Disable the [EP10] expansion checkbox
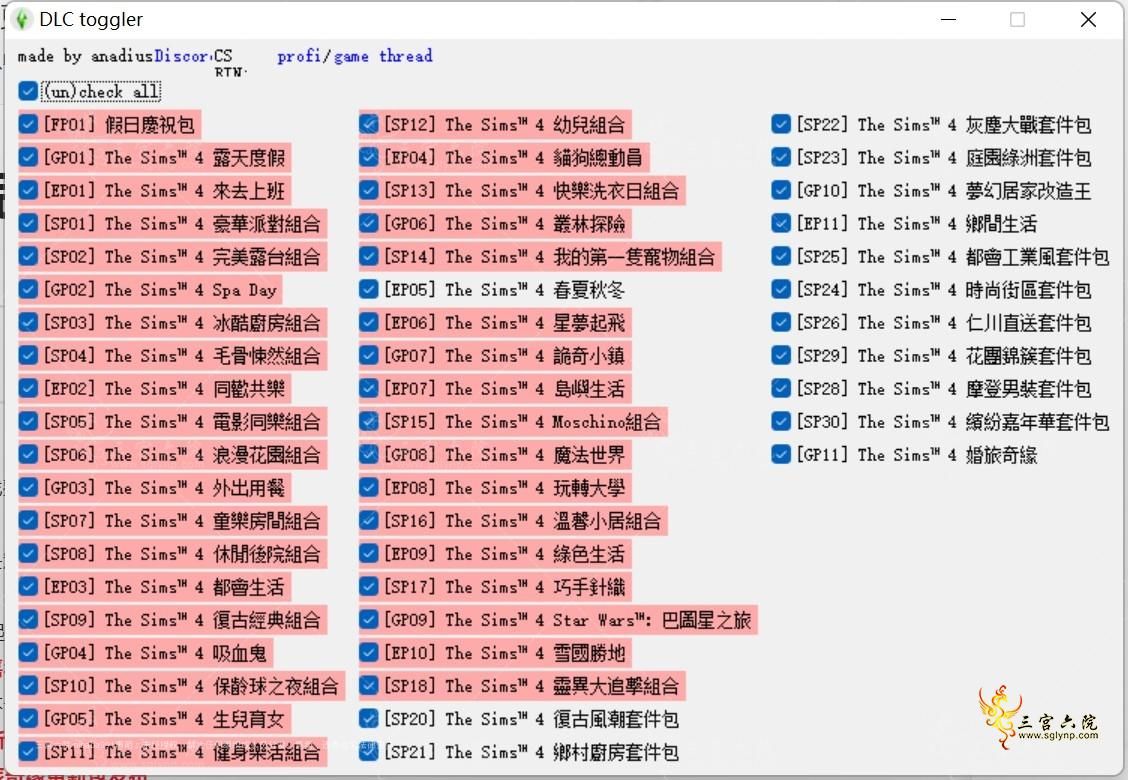Screen dimensions: 1128x780 (368, 653)
